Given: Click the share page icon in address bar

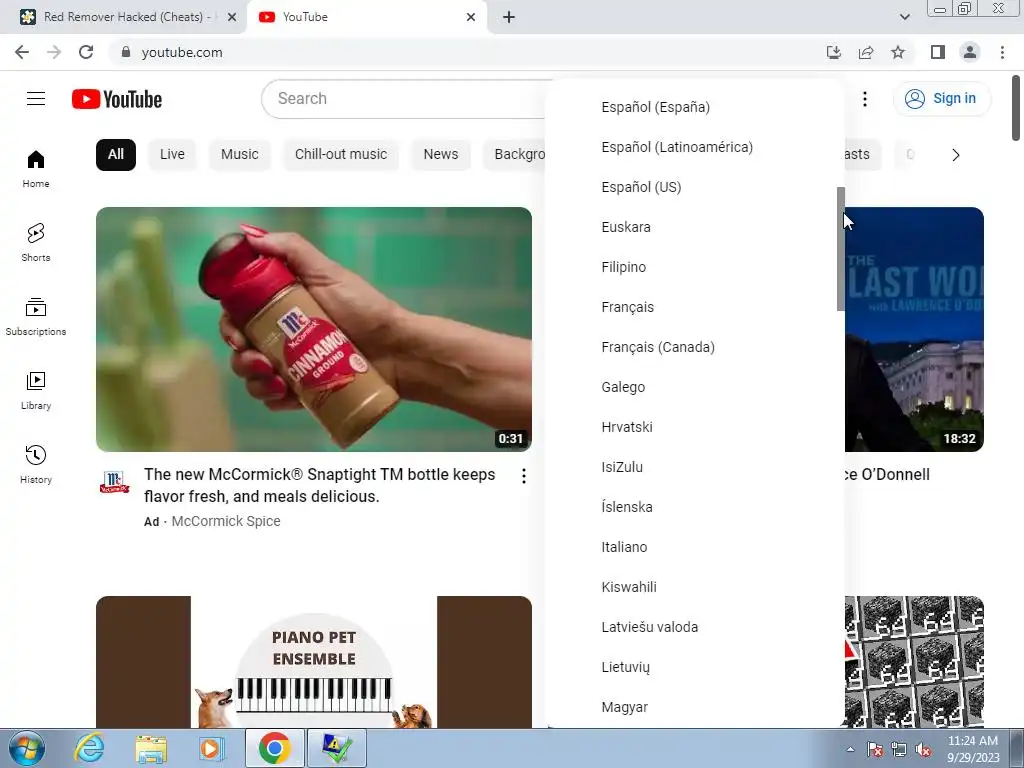Looking at the screenshot, I should 866,52.
